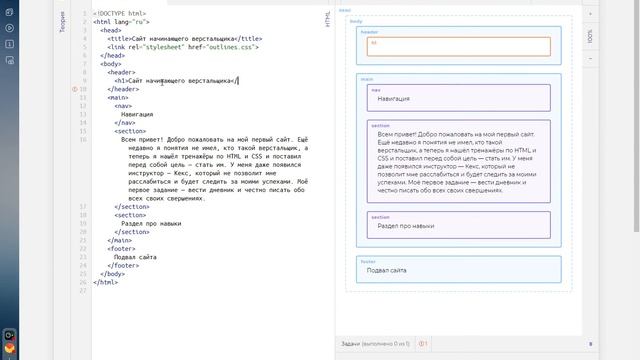This screenshot has width=640, height=360.
Task: Click the </html> closing tag line
Action: pyautogui.click(x=105, y=282)
